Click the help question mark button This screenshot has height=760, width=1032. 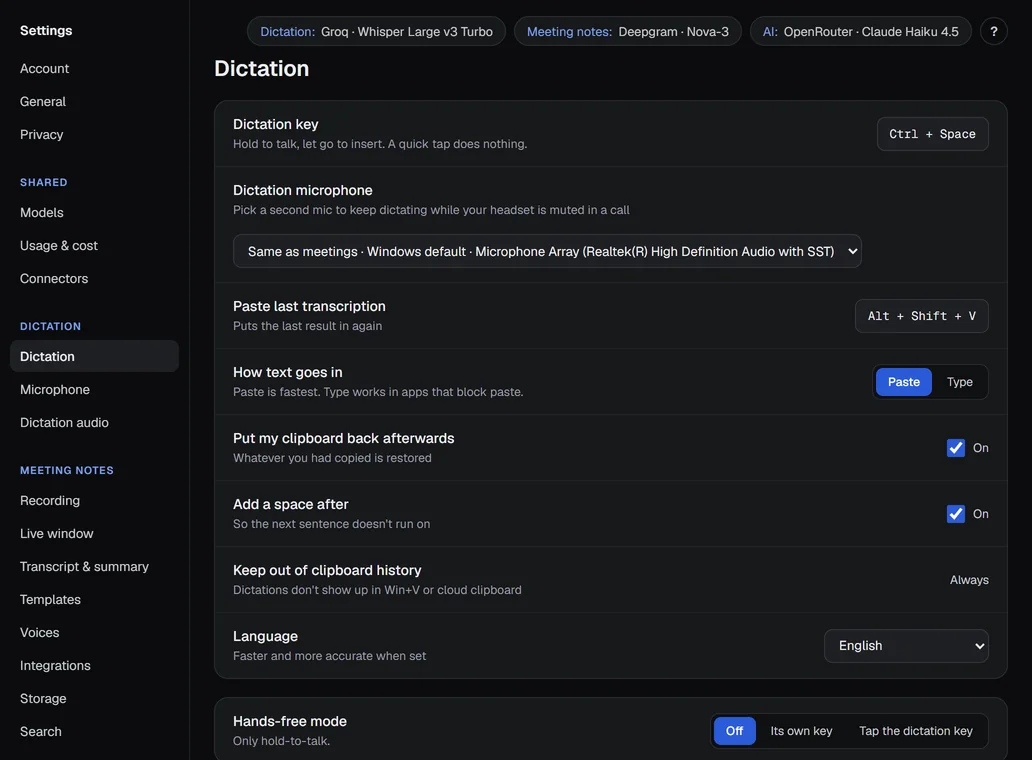993,31
